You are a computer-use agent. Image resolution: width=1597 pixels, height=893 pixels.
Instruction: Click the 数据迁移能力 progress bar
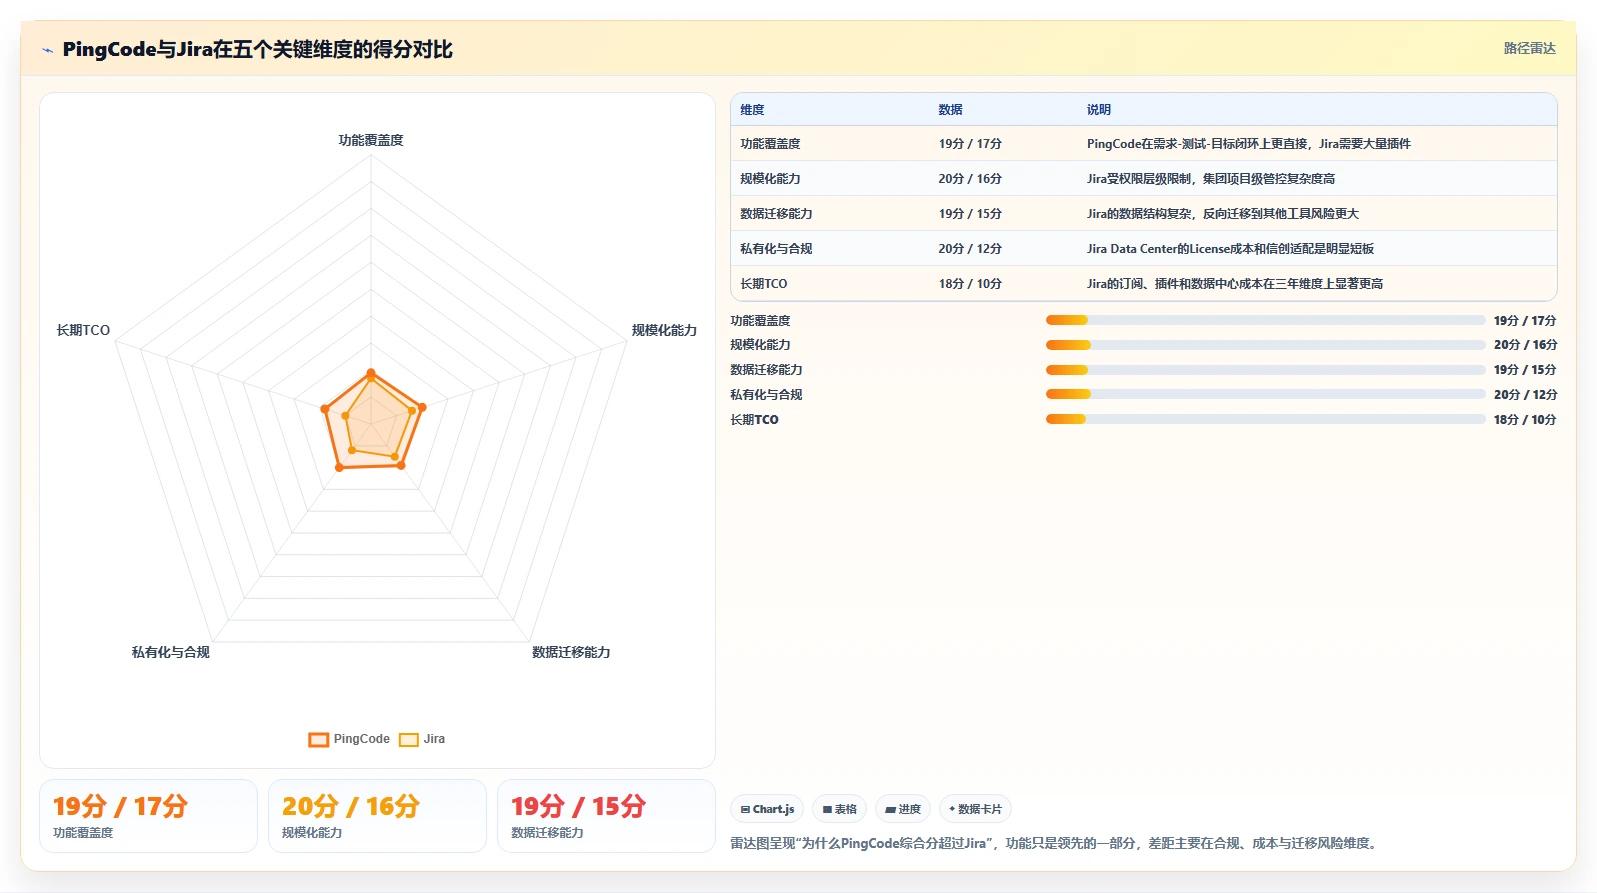1265,370
